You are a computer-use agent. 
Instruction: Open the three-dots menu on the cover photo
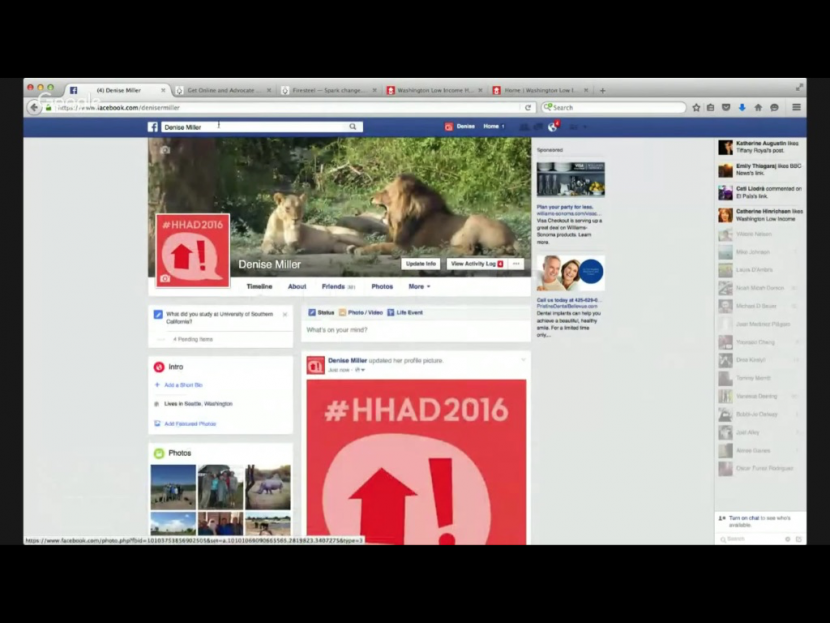click(x=516, y=264)
